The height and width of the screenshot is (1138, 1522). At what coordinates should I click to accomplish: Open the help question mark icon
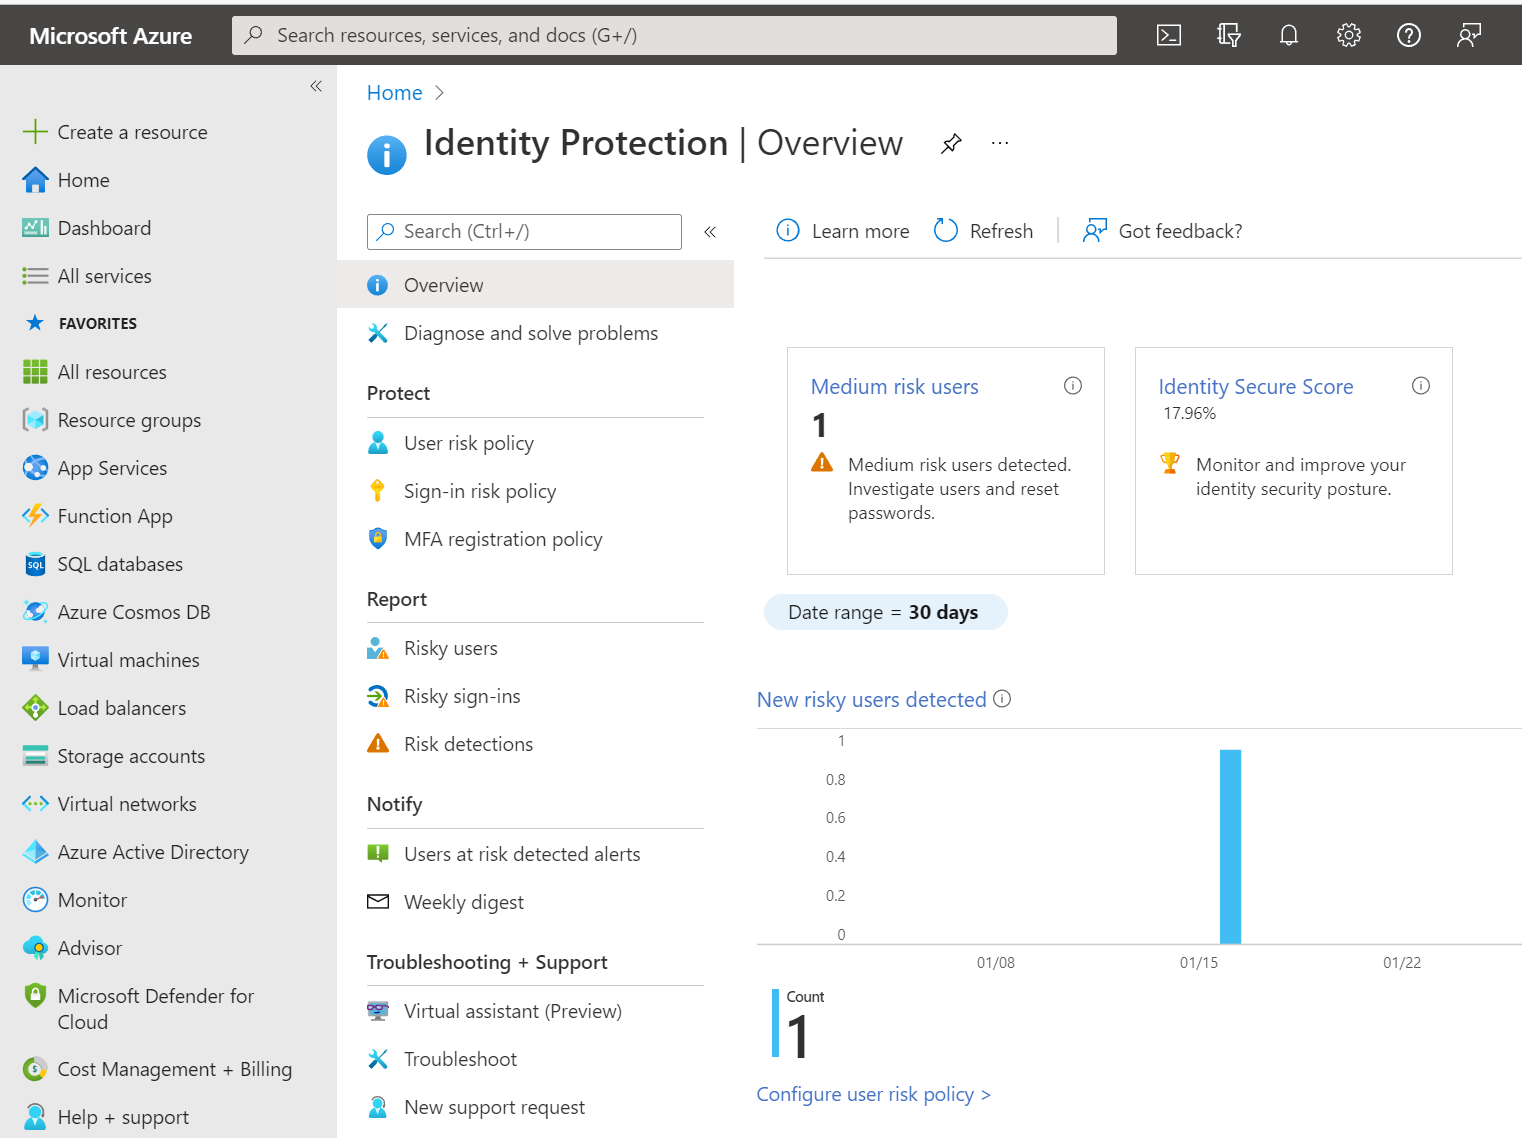1408,35
